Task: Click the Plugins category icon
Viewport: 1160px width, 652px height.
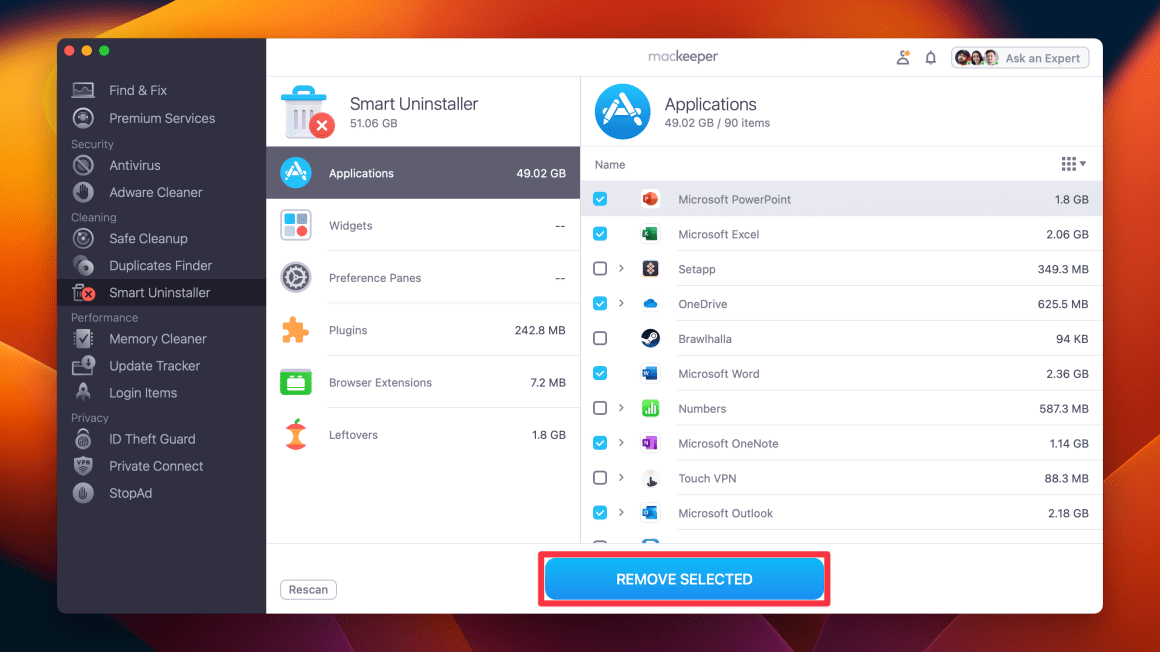Action: (x=296, y=329)
